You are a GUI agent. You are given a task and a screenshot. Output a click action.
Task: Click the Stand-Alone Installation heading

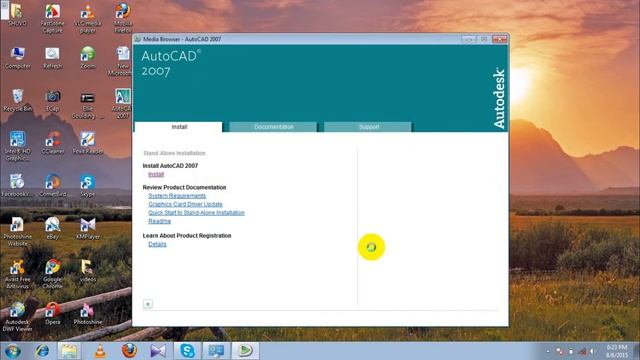tap(174, 153)
